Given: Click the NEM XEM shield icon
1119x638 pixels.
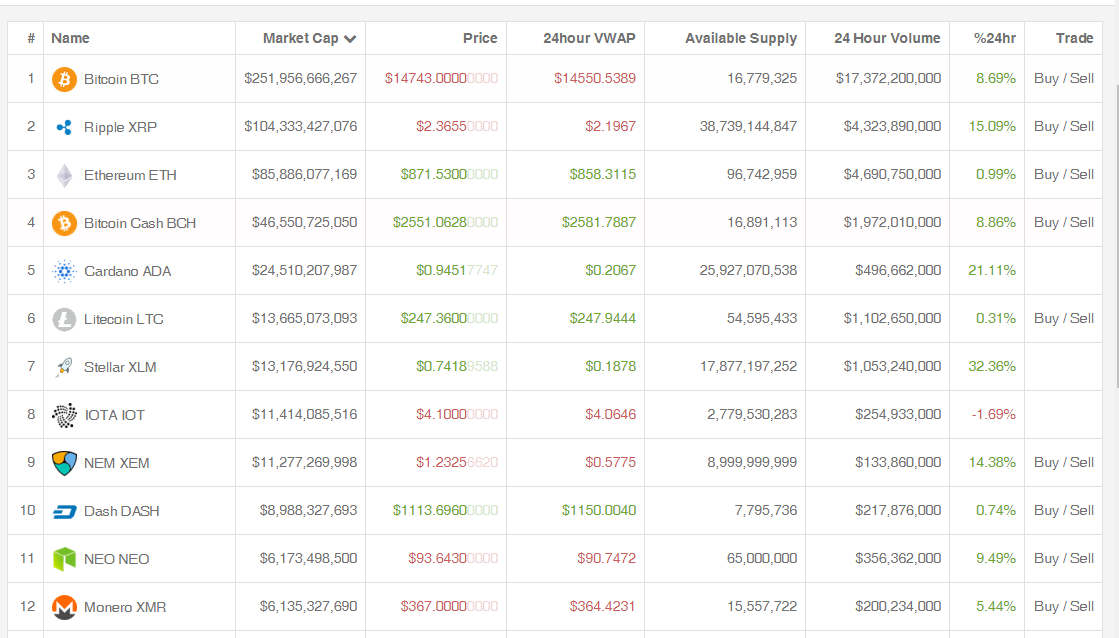Looking at the screenshot, I should [x=64, y=463].
